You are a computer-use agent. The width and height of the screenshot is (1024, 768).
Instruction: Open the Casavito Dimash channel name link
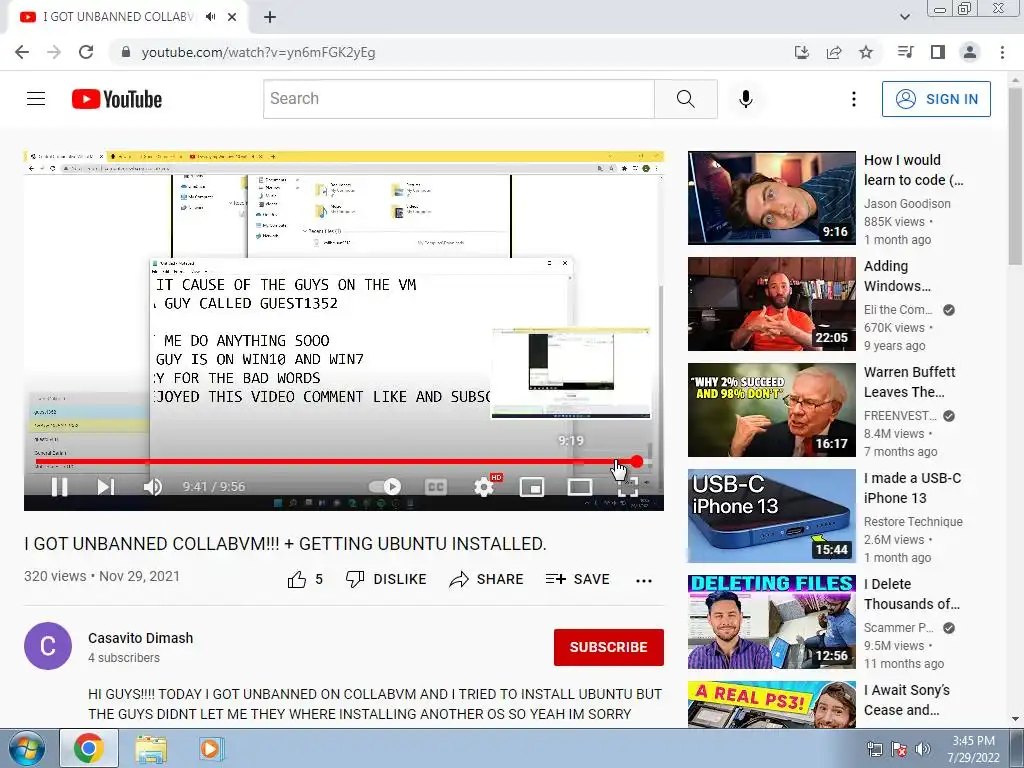pyautogui.click(x=140, y=638)
